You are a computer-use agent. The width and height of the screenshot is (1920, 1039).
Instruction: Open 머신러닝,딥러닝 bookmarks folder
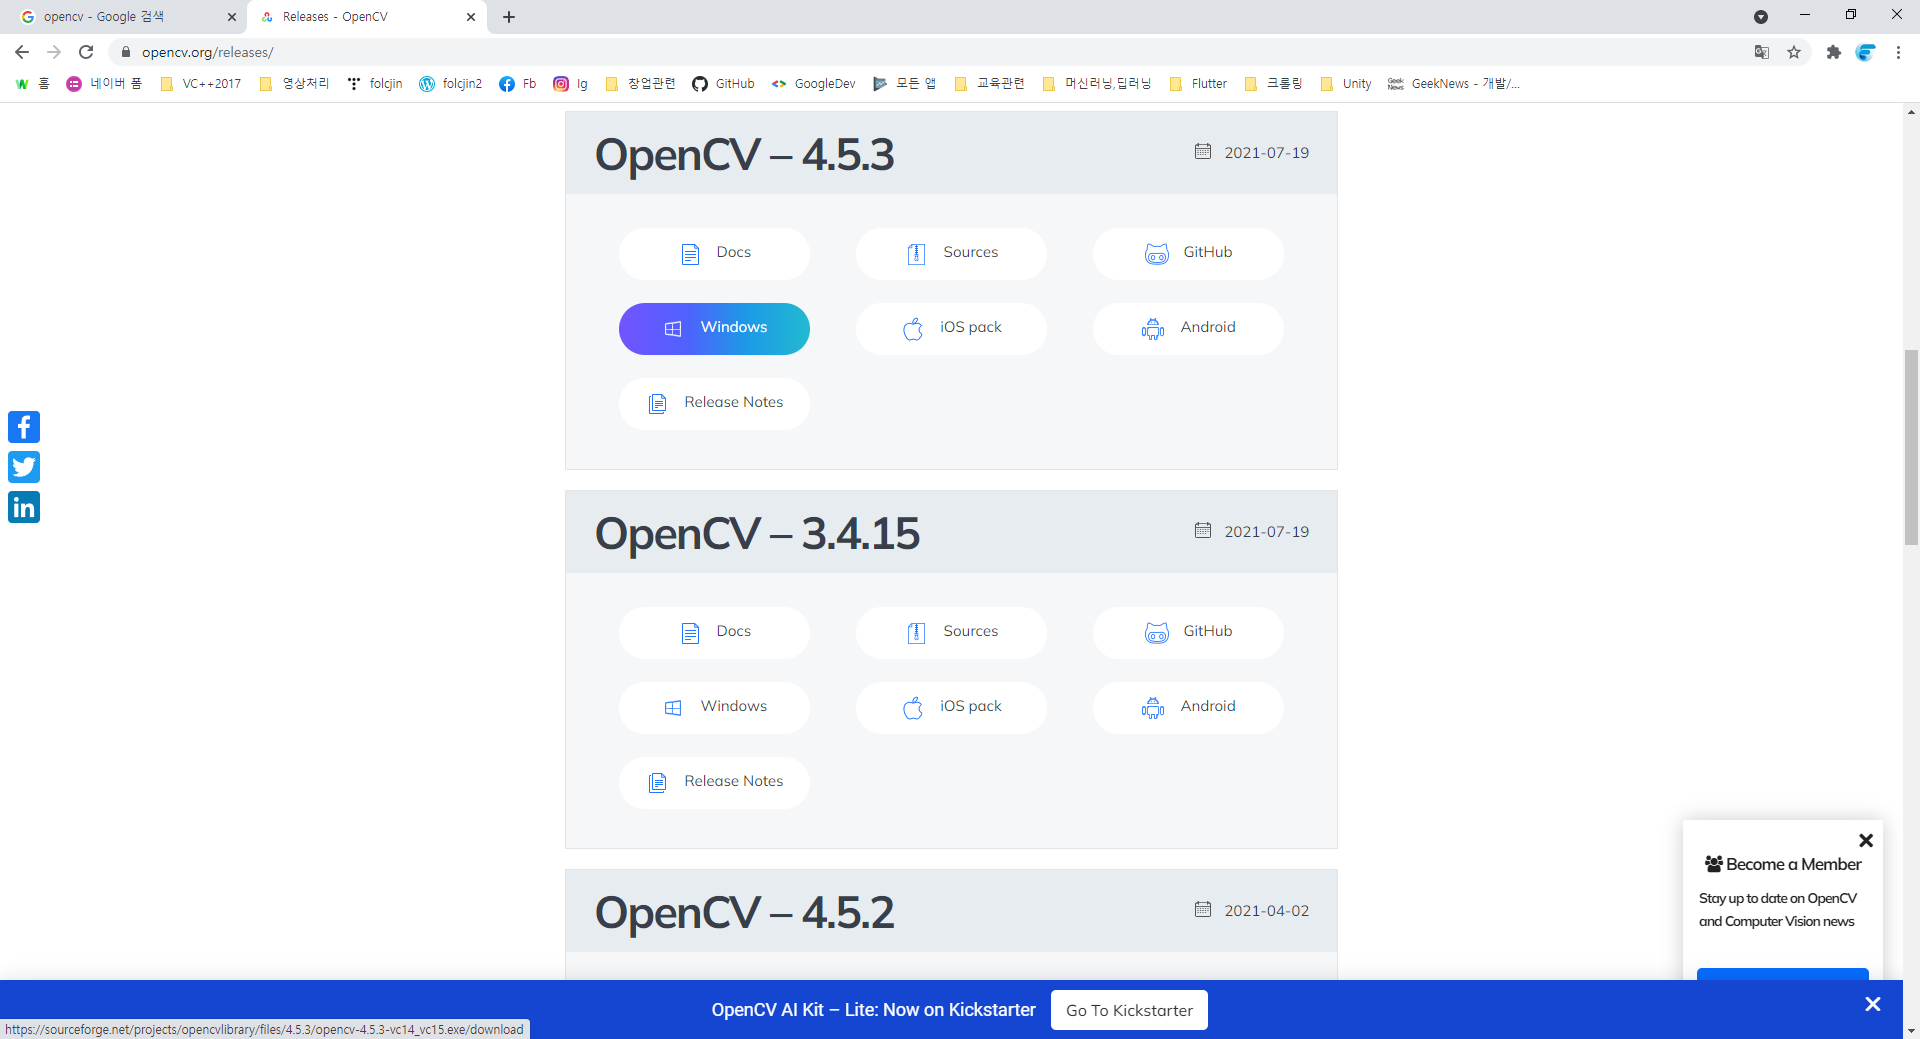(x=1097, y=84)
